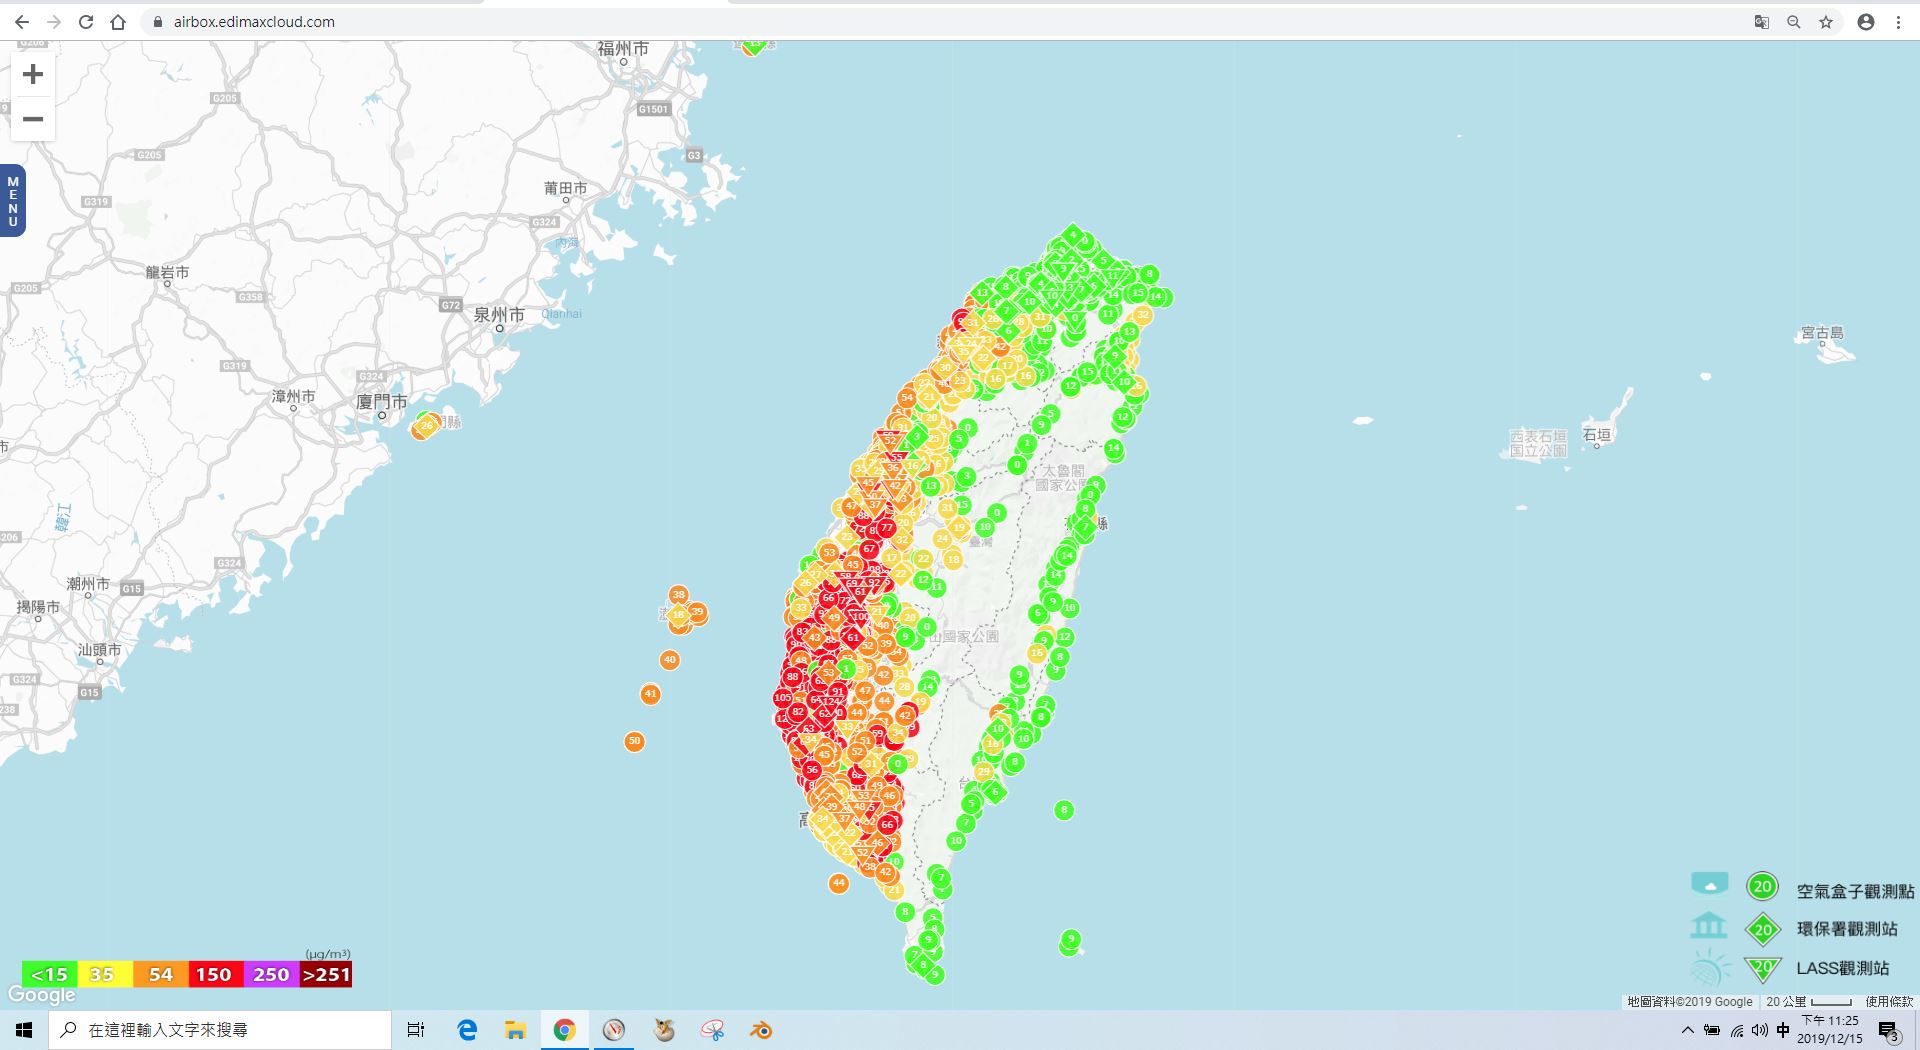View site info via padlock icon
This screenshot has height=1050, width=1920.
[x=157, y=22]
